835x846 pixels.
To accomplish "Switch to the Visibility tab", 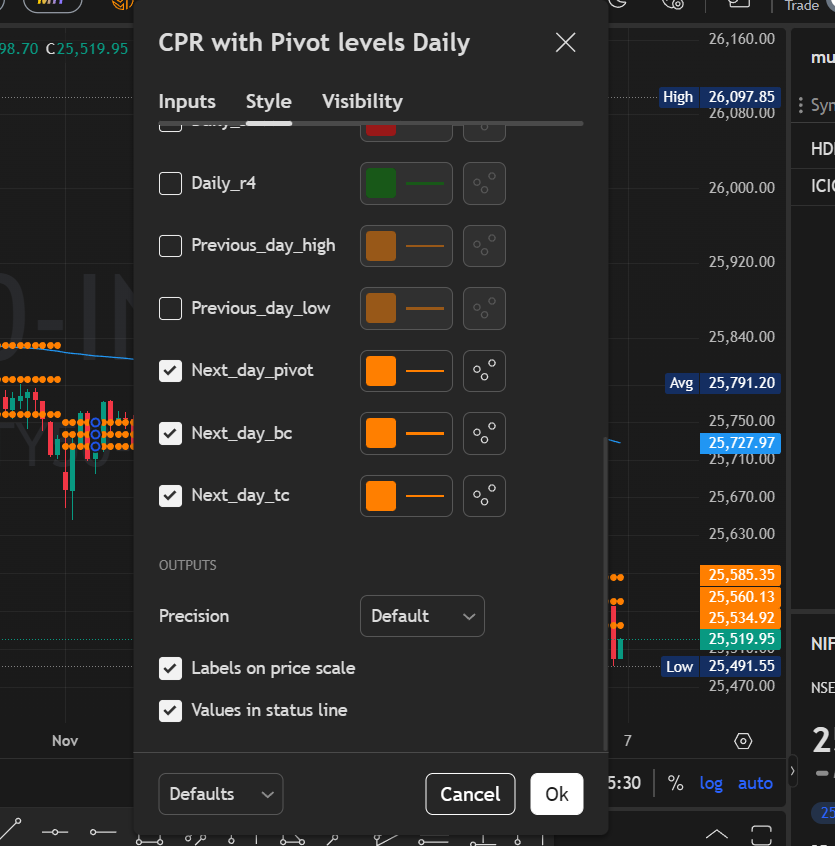I will 362,102.
